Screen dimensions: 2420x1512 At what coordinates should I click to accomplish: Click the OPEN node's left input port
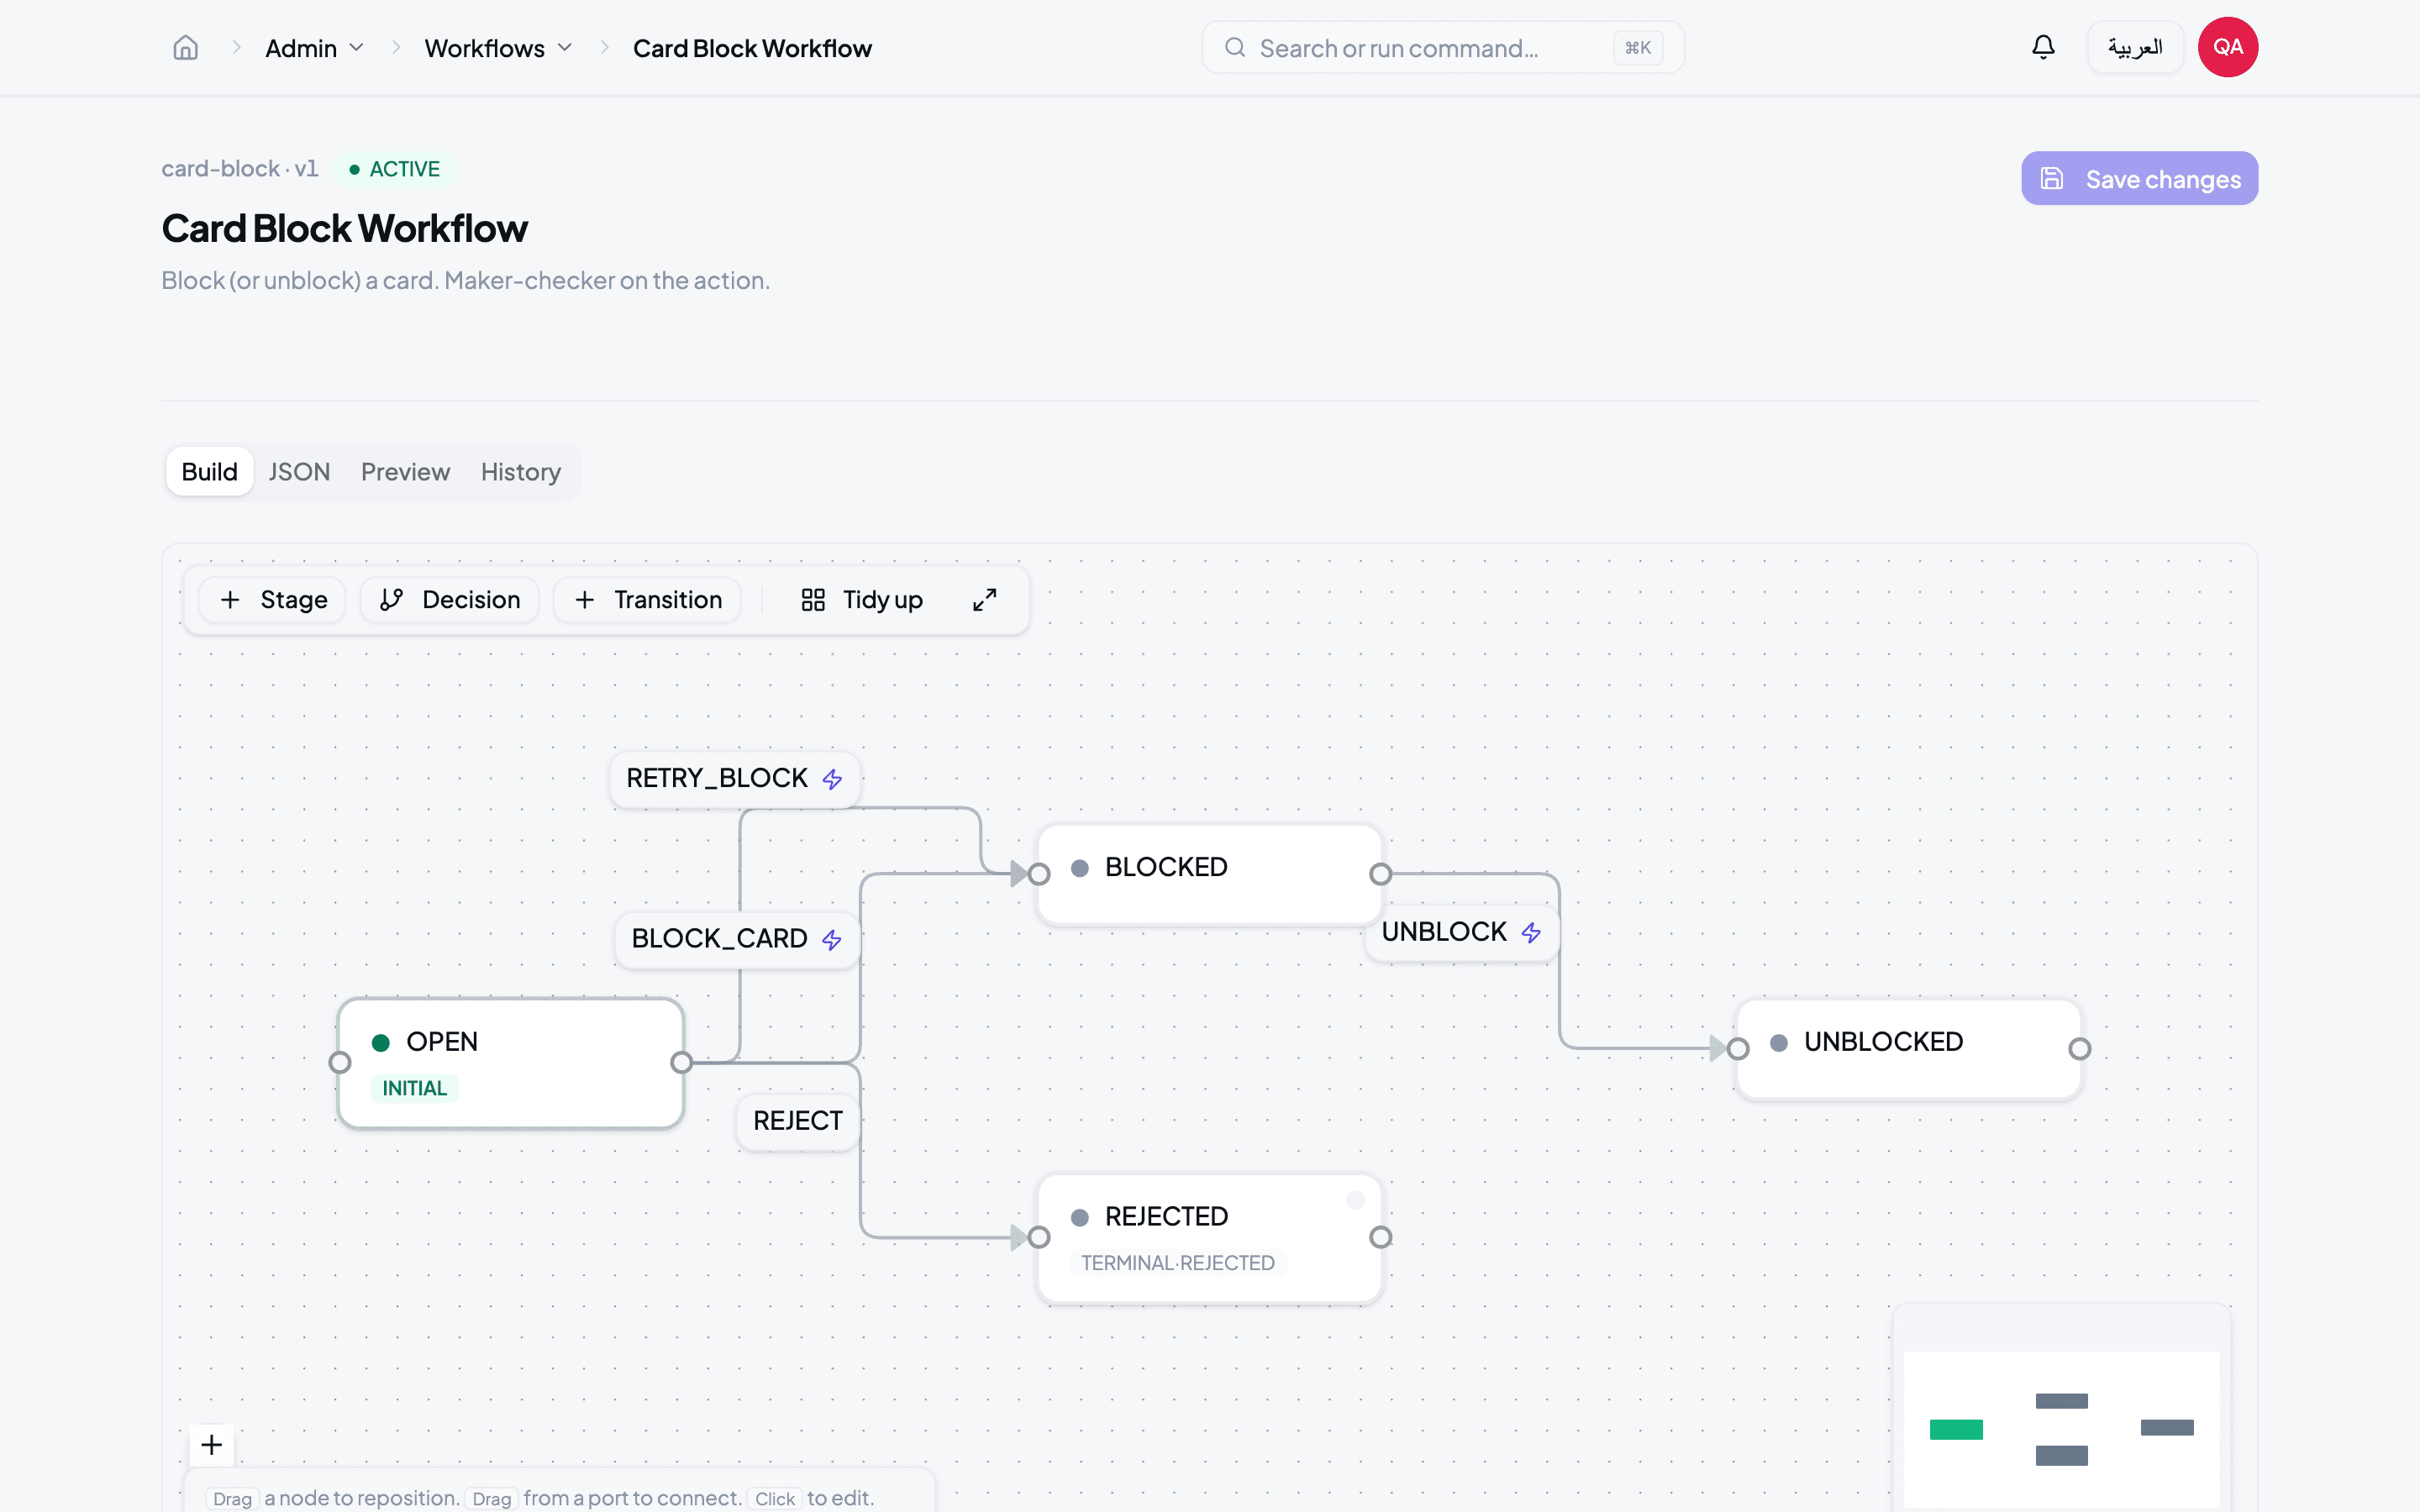click(340, 1062)
